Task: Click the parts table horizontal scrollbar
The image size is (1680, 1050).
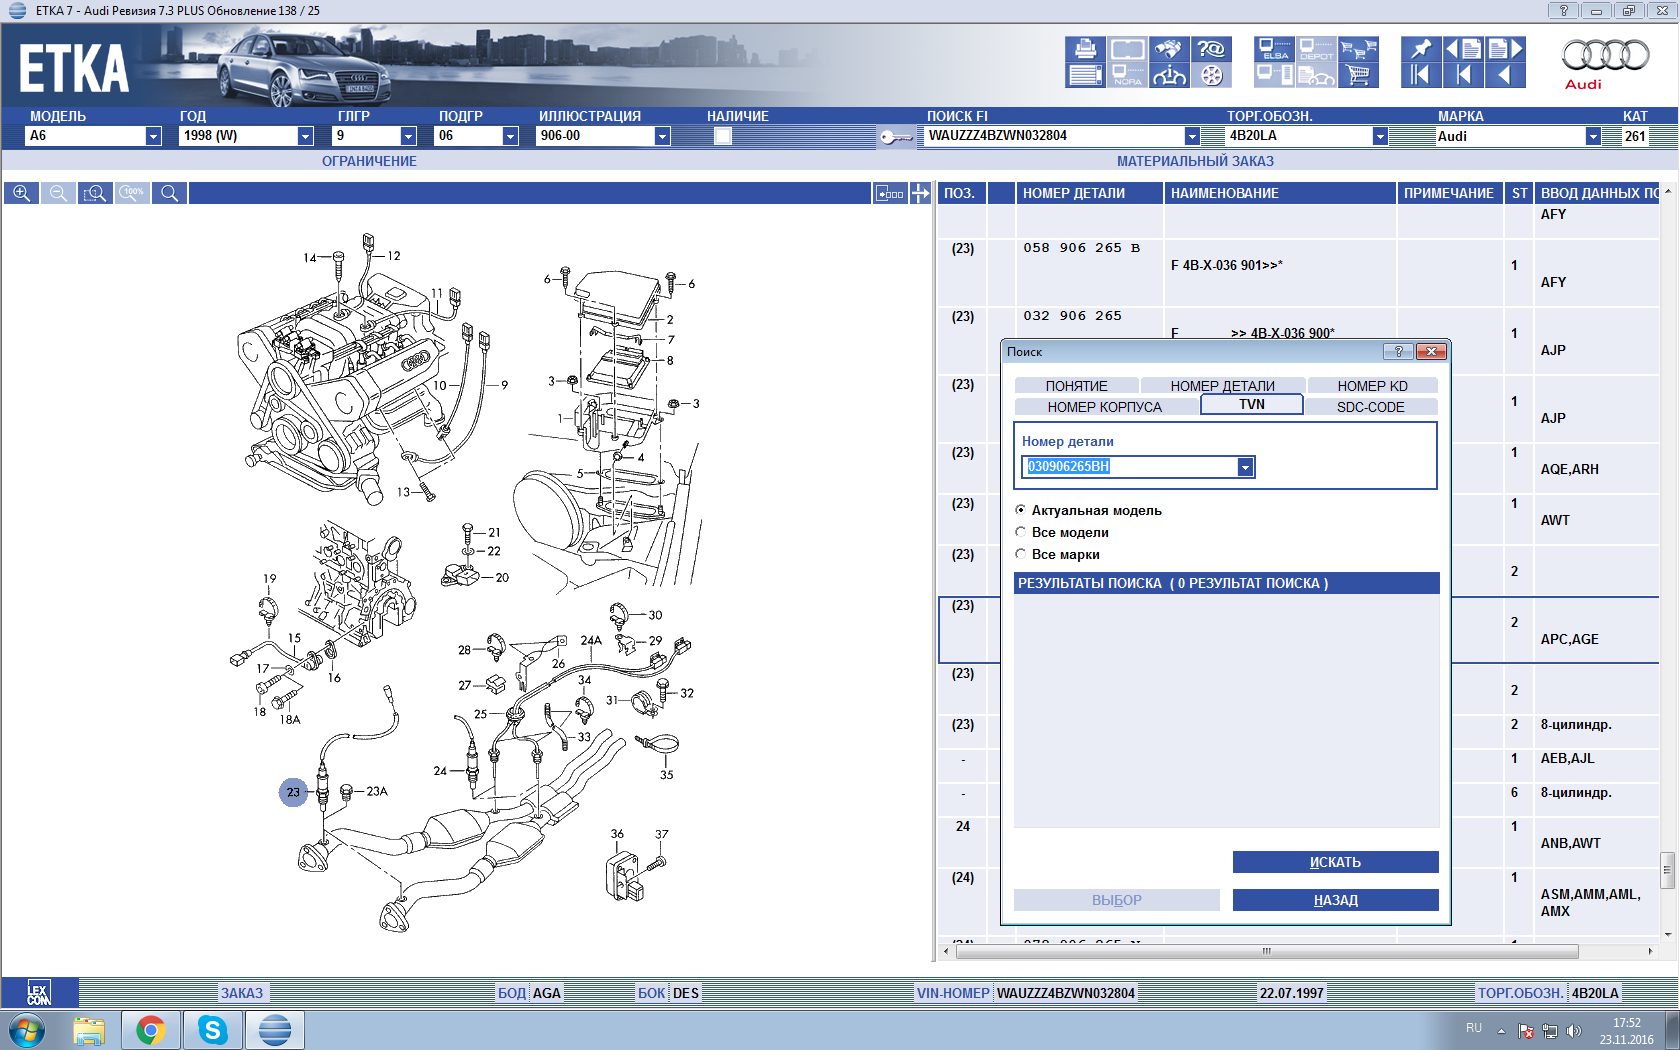Action: [1266, 951]
